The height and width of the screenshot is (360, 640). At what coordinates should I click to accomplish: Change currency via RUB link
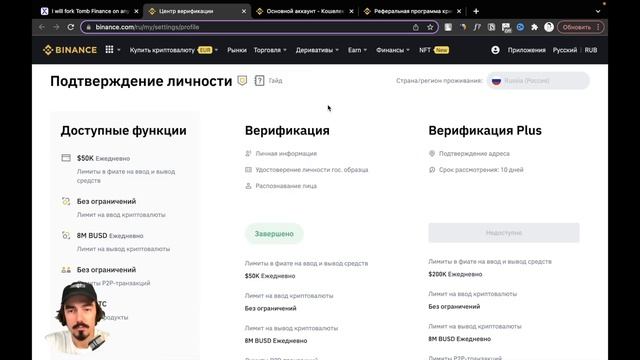[x=591, y=50]
